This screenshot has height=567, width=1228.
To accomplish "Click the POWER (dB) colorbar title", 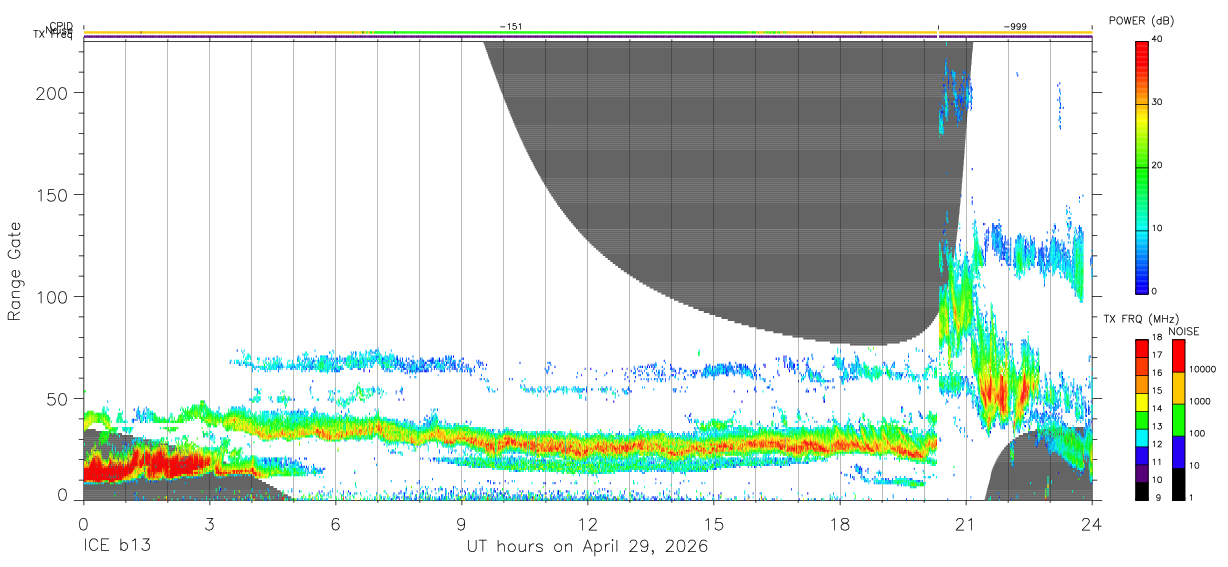I will tap(1141, 21).
